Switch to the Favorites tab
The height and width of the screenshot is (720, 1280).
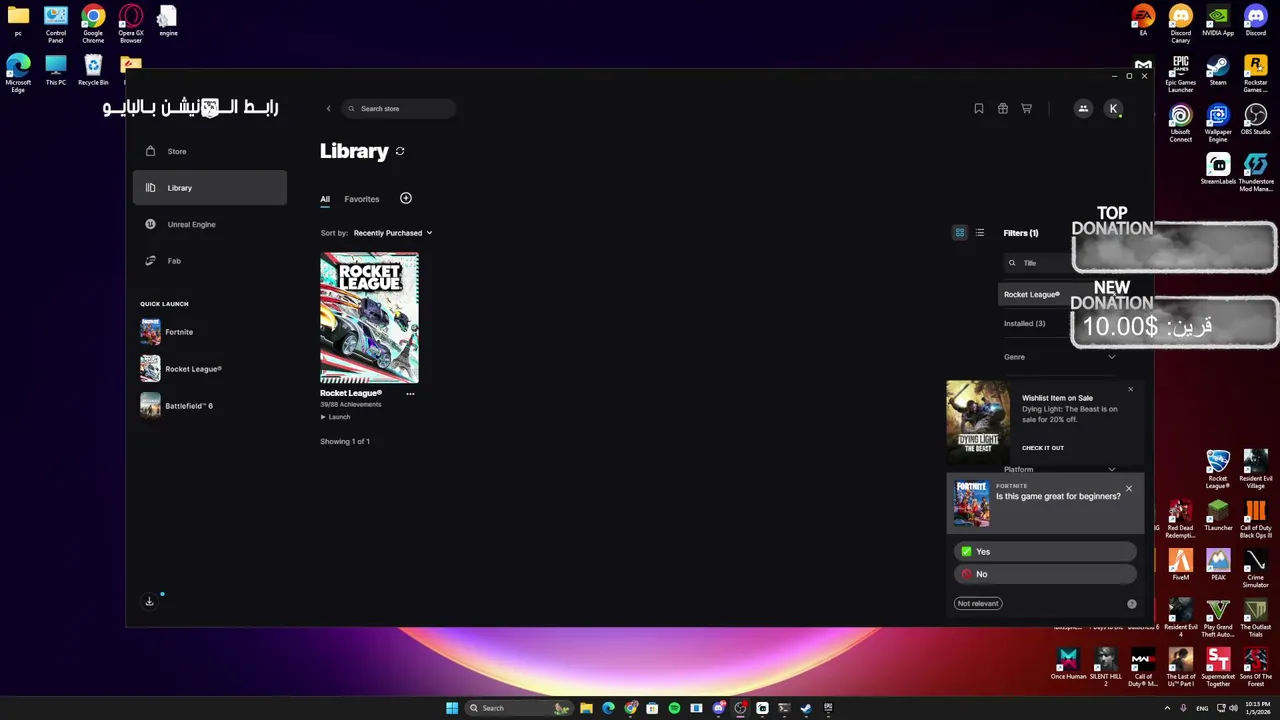coord(362,199)
